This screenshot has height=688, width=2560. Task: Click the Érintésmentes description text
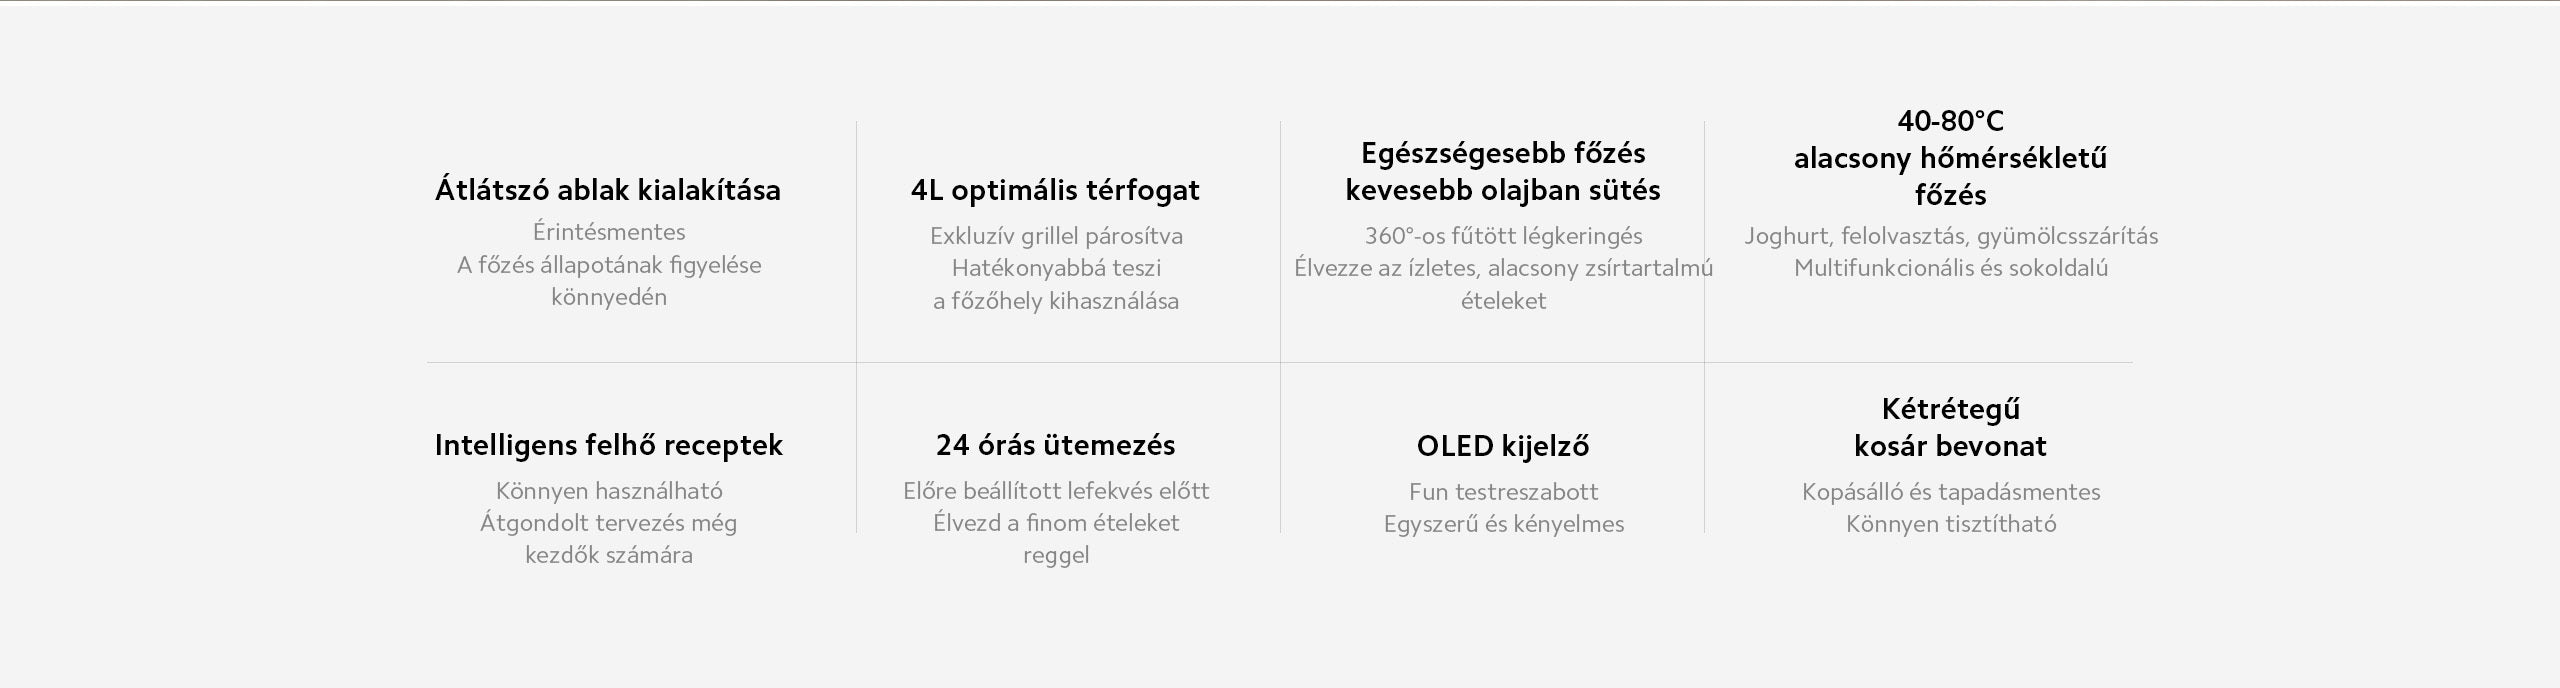[609, 232]
